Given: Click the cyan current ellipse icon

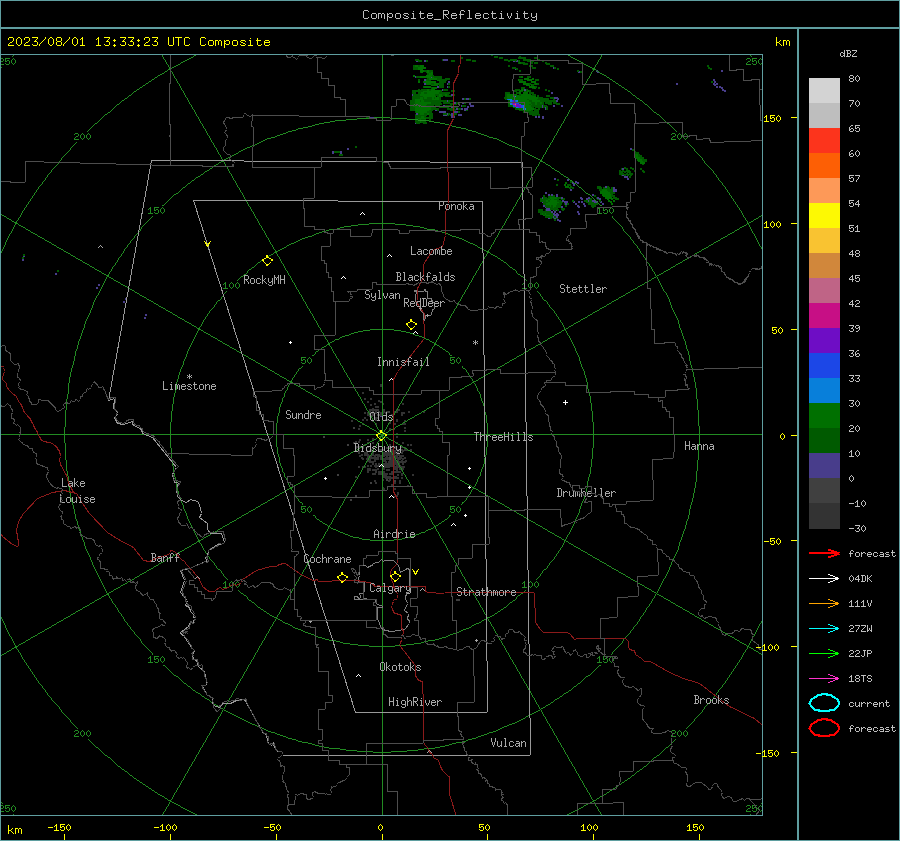Looking at the screenshot, I should [824, 703].
